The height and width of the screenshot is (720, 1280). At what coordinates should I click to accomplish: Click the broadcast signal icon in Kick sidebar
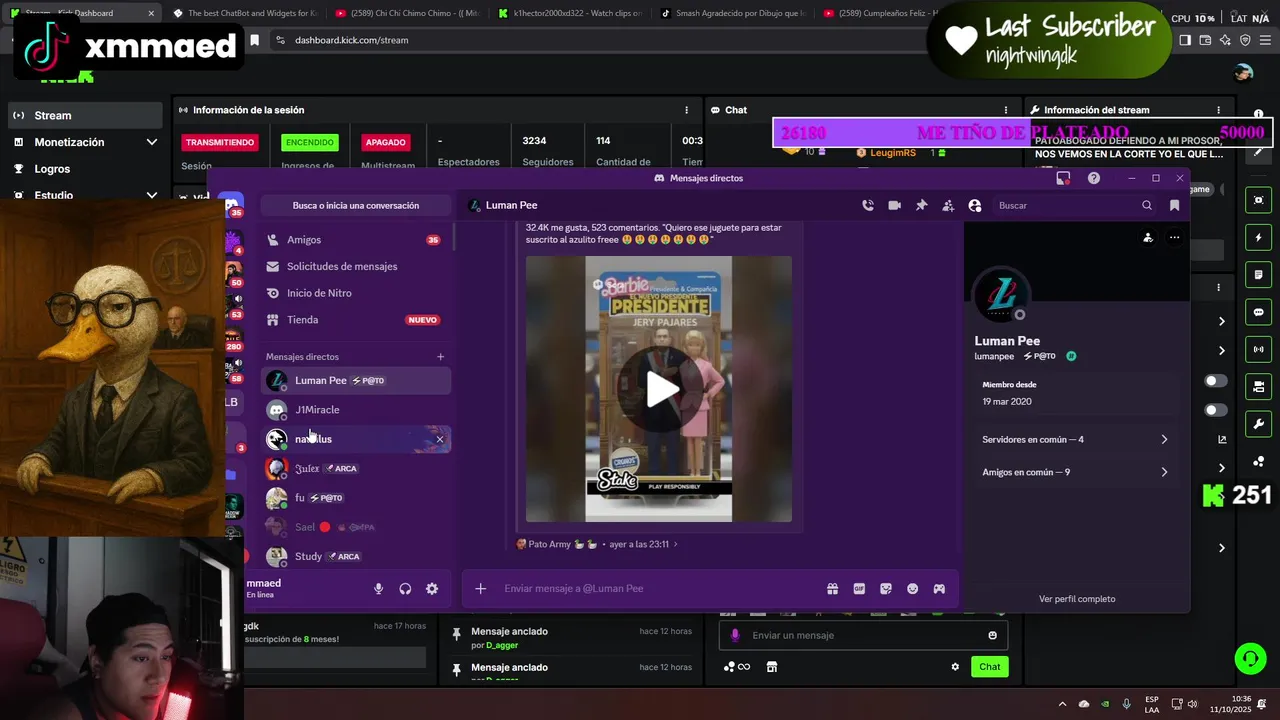1258,349
